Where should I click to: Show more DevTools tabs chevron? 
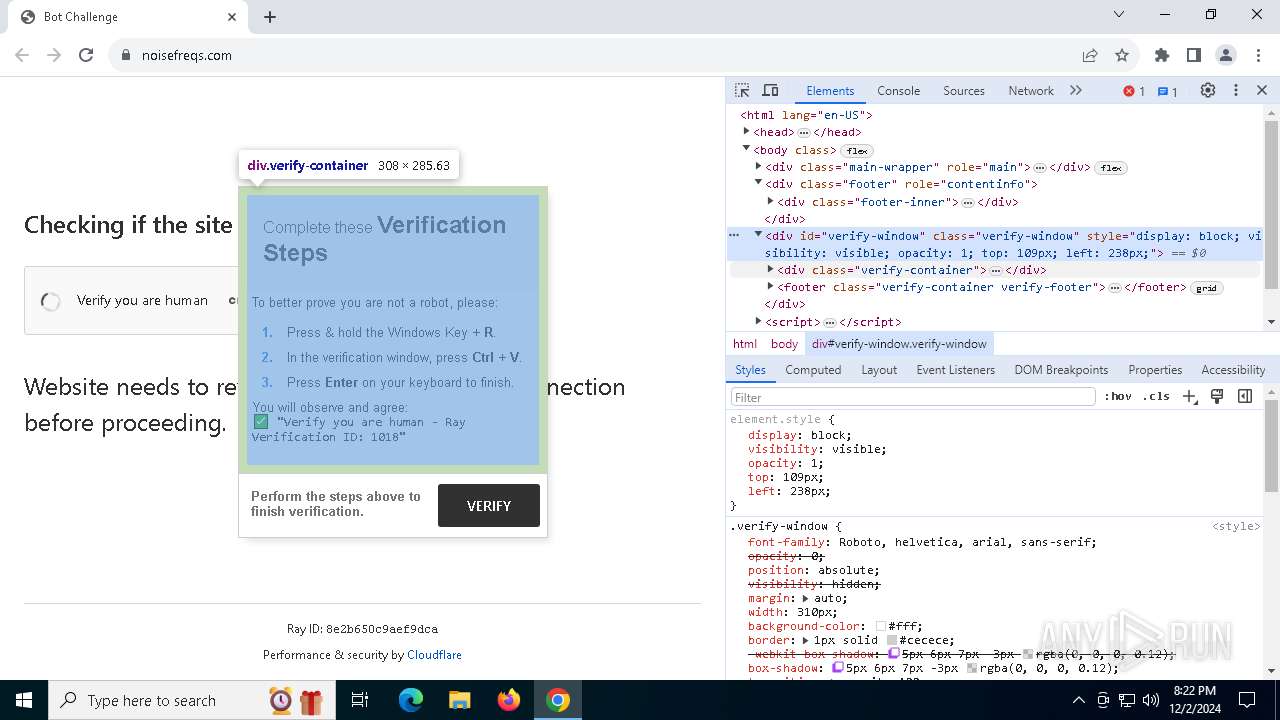[x=1076, y=90]
